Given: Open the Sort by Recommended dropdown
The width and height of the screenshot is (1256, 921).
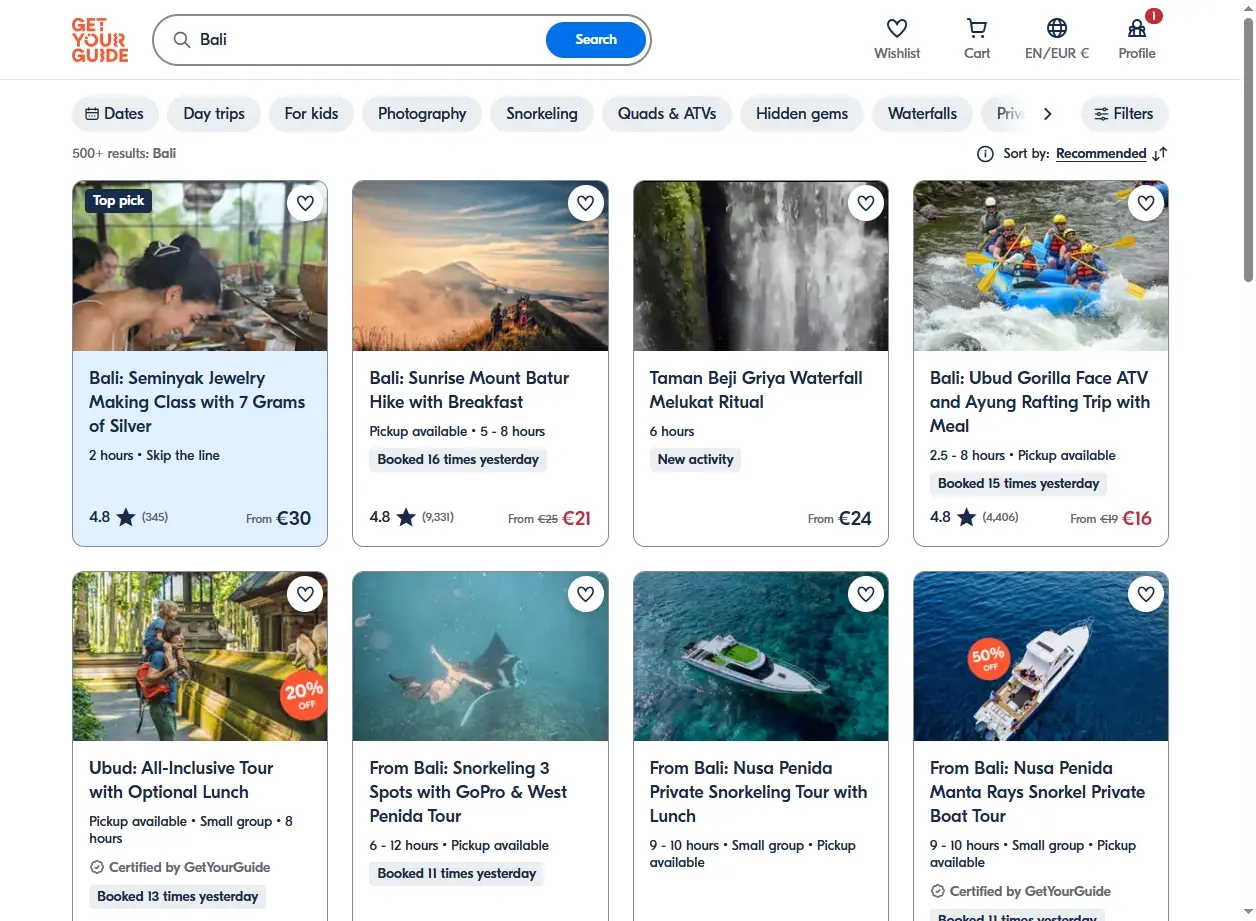Looking at the screenshot, I should pos(1101,154).
